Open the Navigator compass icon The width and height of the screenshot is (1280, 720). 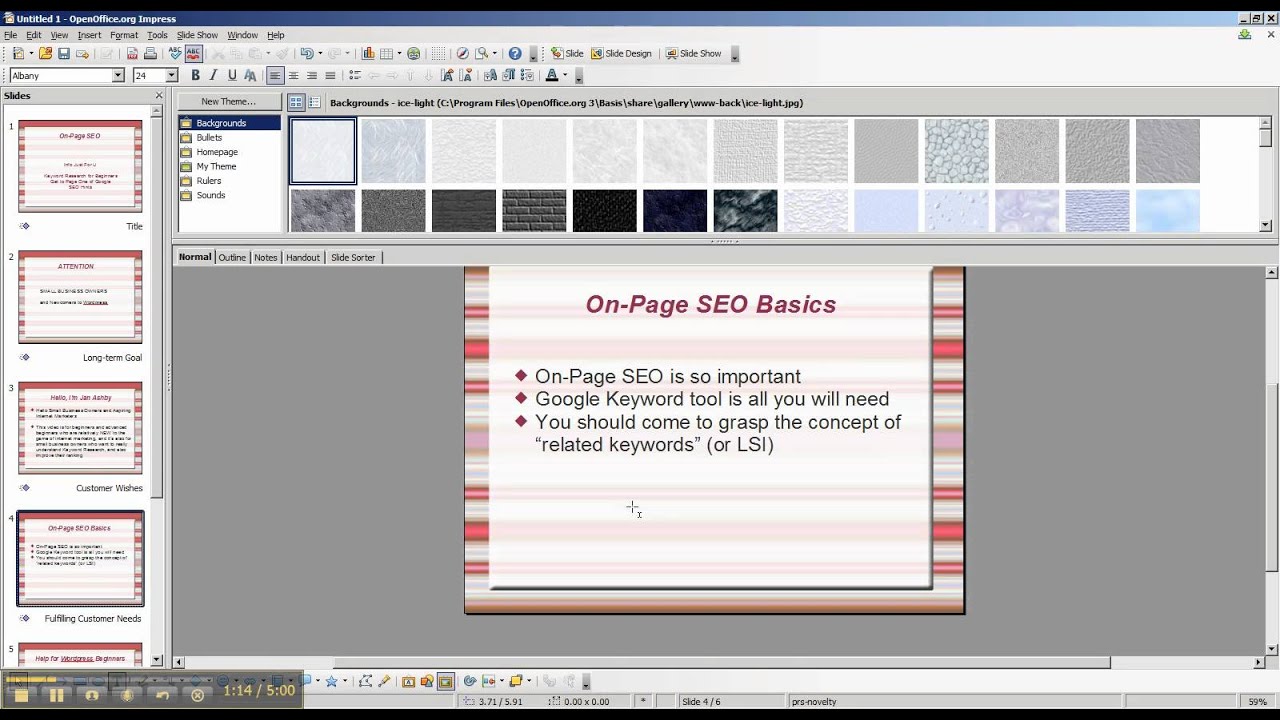coord(462,54)
